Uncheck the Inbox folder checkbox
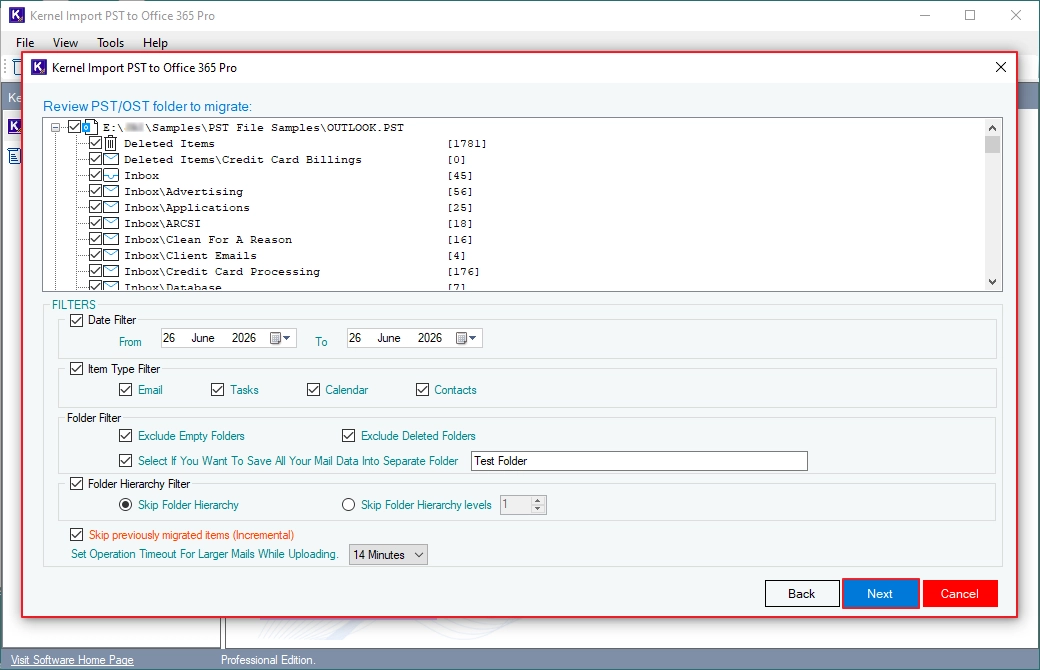Image resolution: width=1040 pixels, height=670 pixels. tap(96, 174)
